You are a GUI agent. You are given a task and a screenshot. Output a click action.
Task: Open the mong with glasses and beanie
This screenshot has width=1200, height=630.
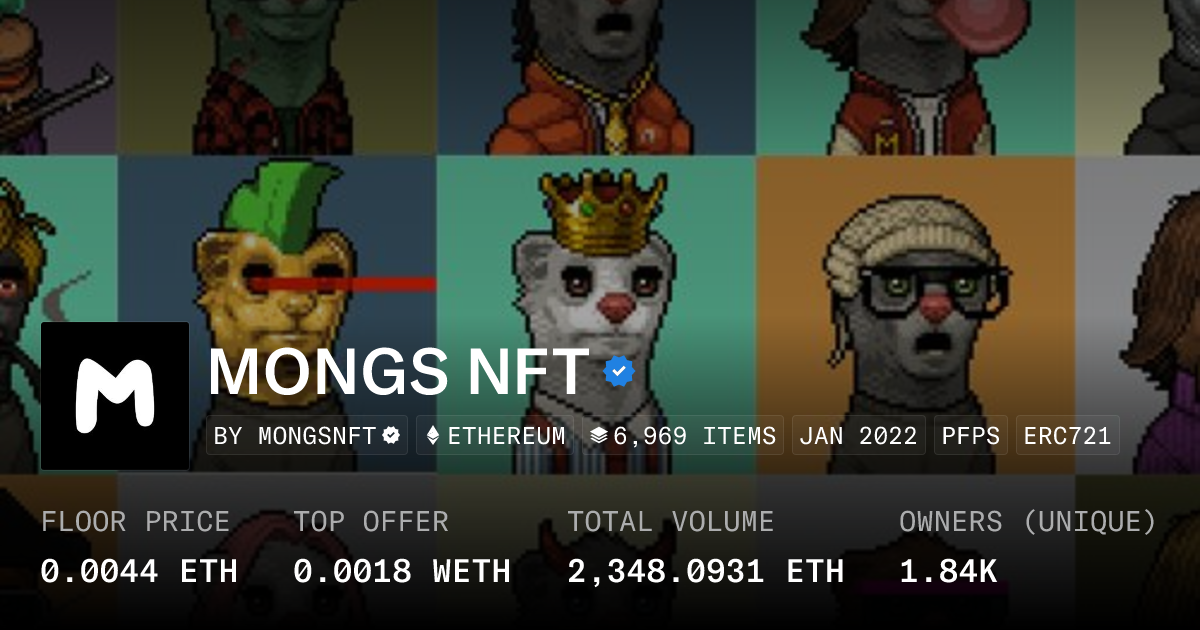(916, 314)
